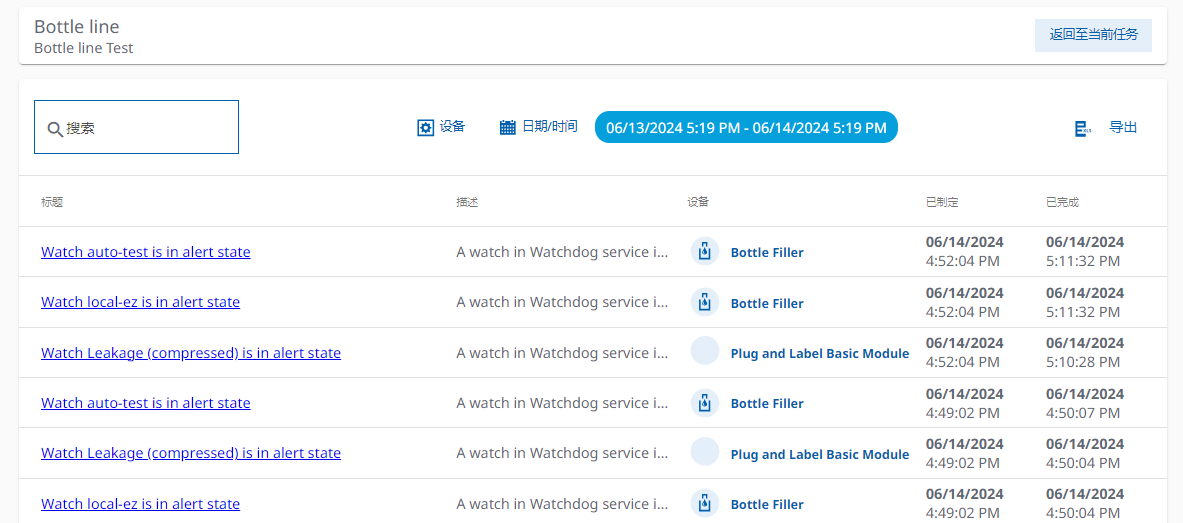The width and height of the screenshot is (1183, 523).
Task: Open the 设备 device filter
Action: [x=452, y=127]
